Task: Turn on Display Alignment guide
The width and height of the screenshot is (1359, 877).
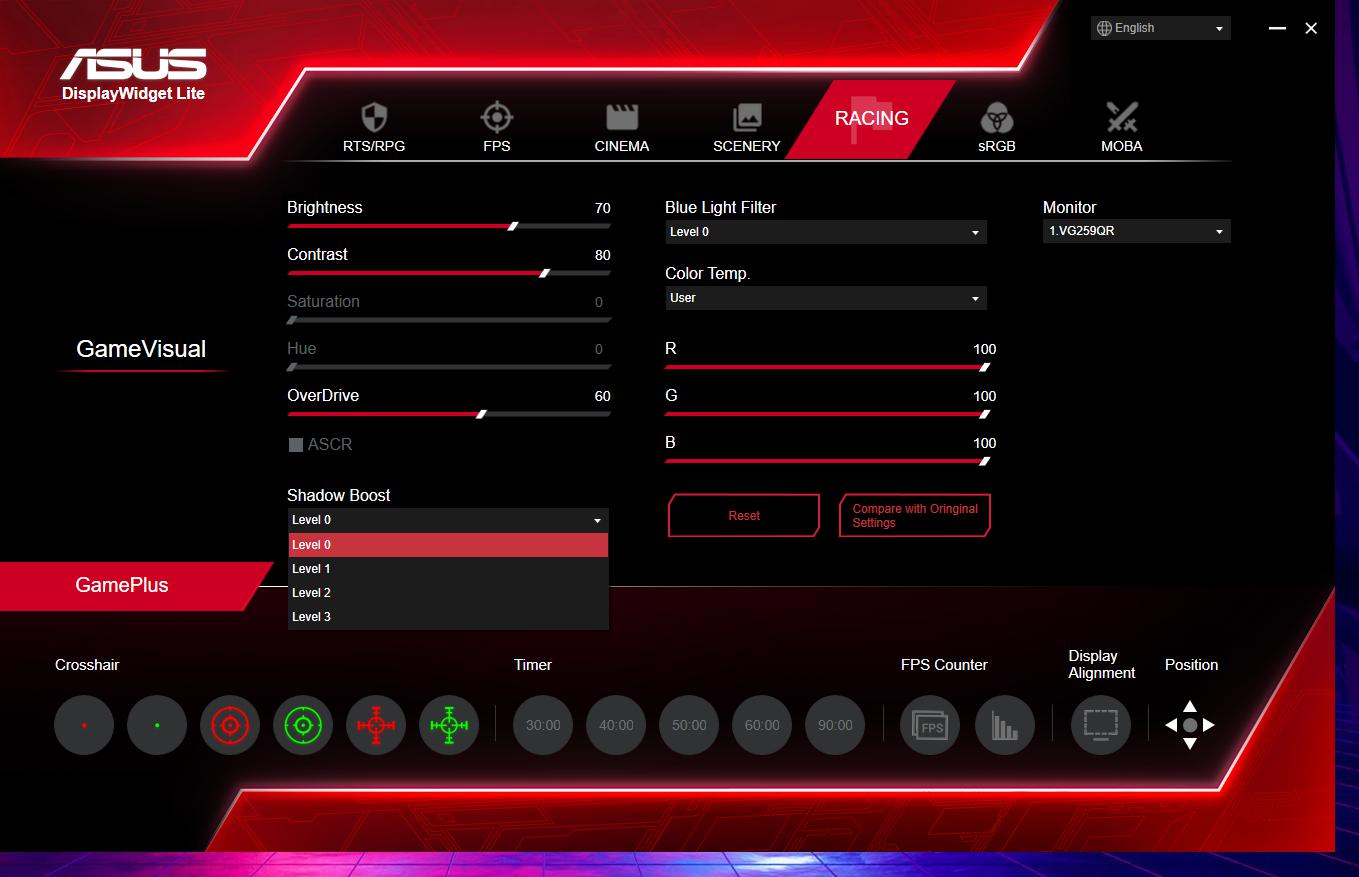Action: pos(1100,725)
